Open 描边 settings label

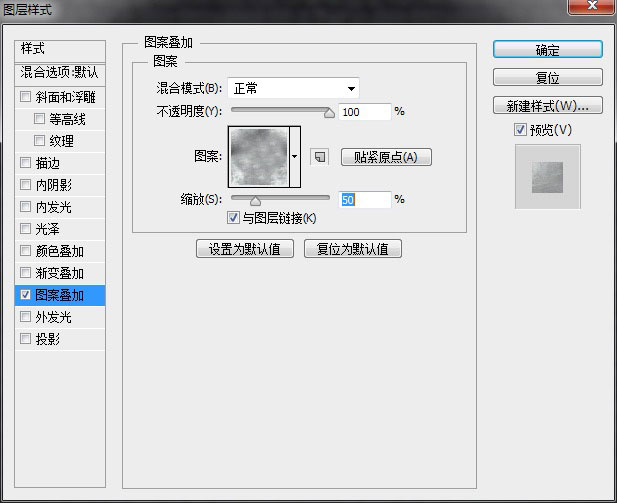(48, 163)
